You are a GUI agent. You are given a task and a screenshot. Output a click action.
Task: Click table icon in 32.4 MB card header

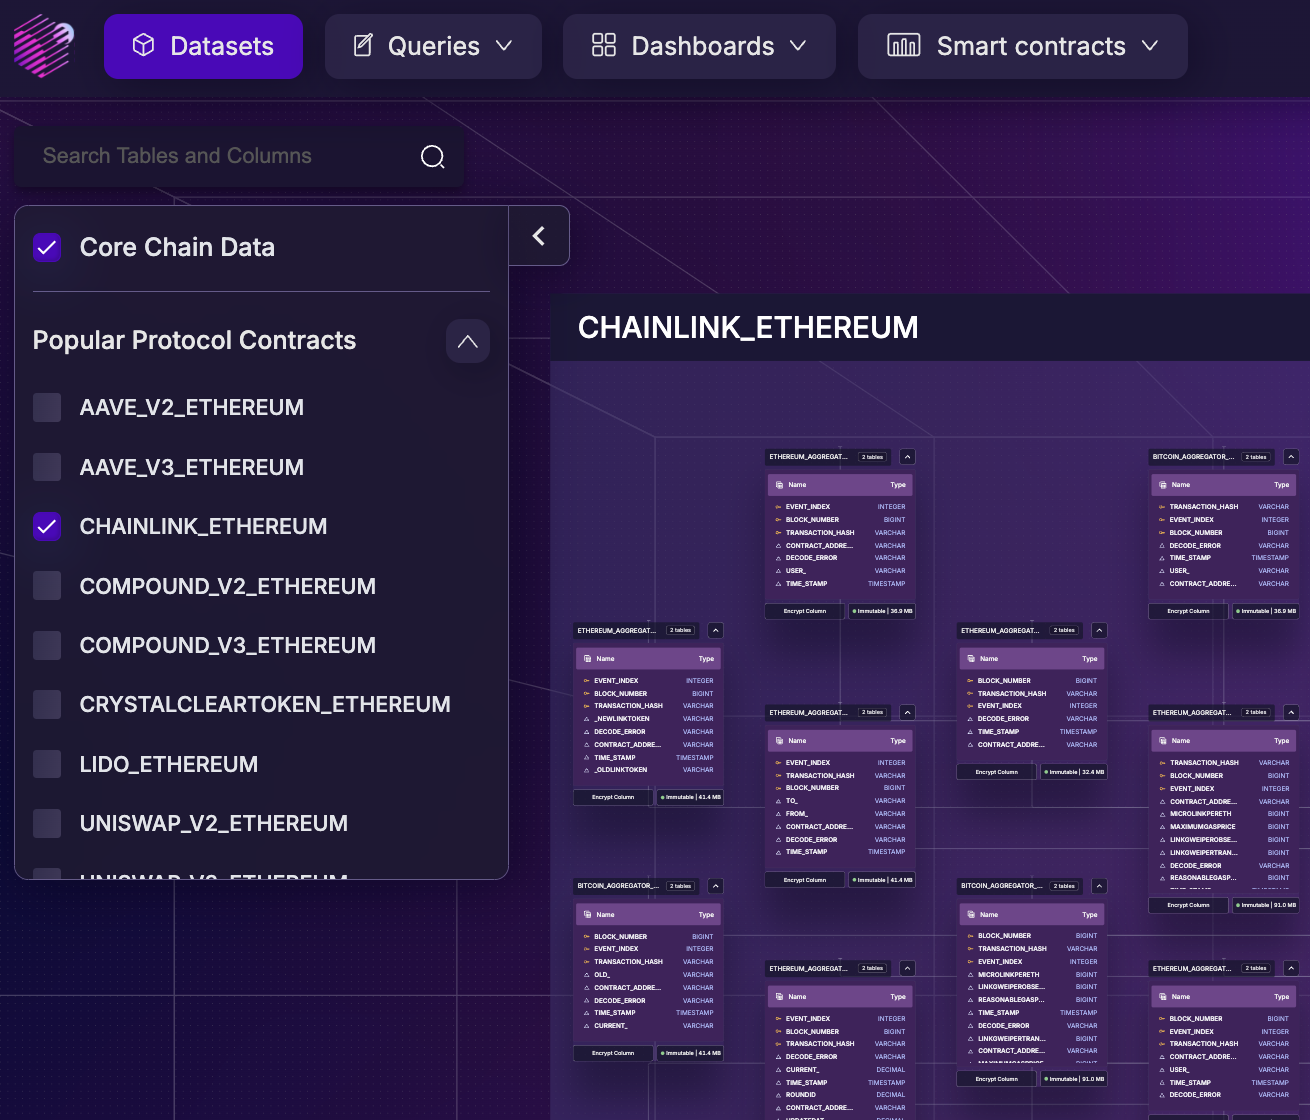point(971,659)
